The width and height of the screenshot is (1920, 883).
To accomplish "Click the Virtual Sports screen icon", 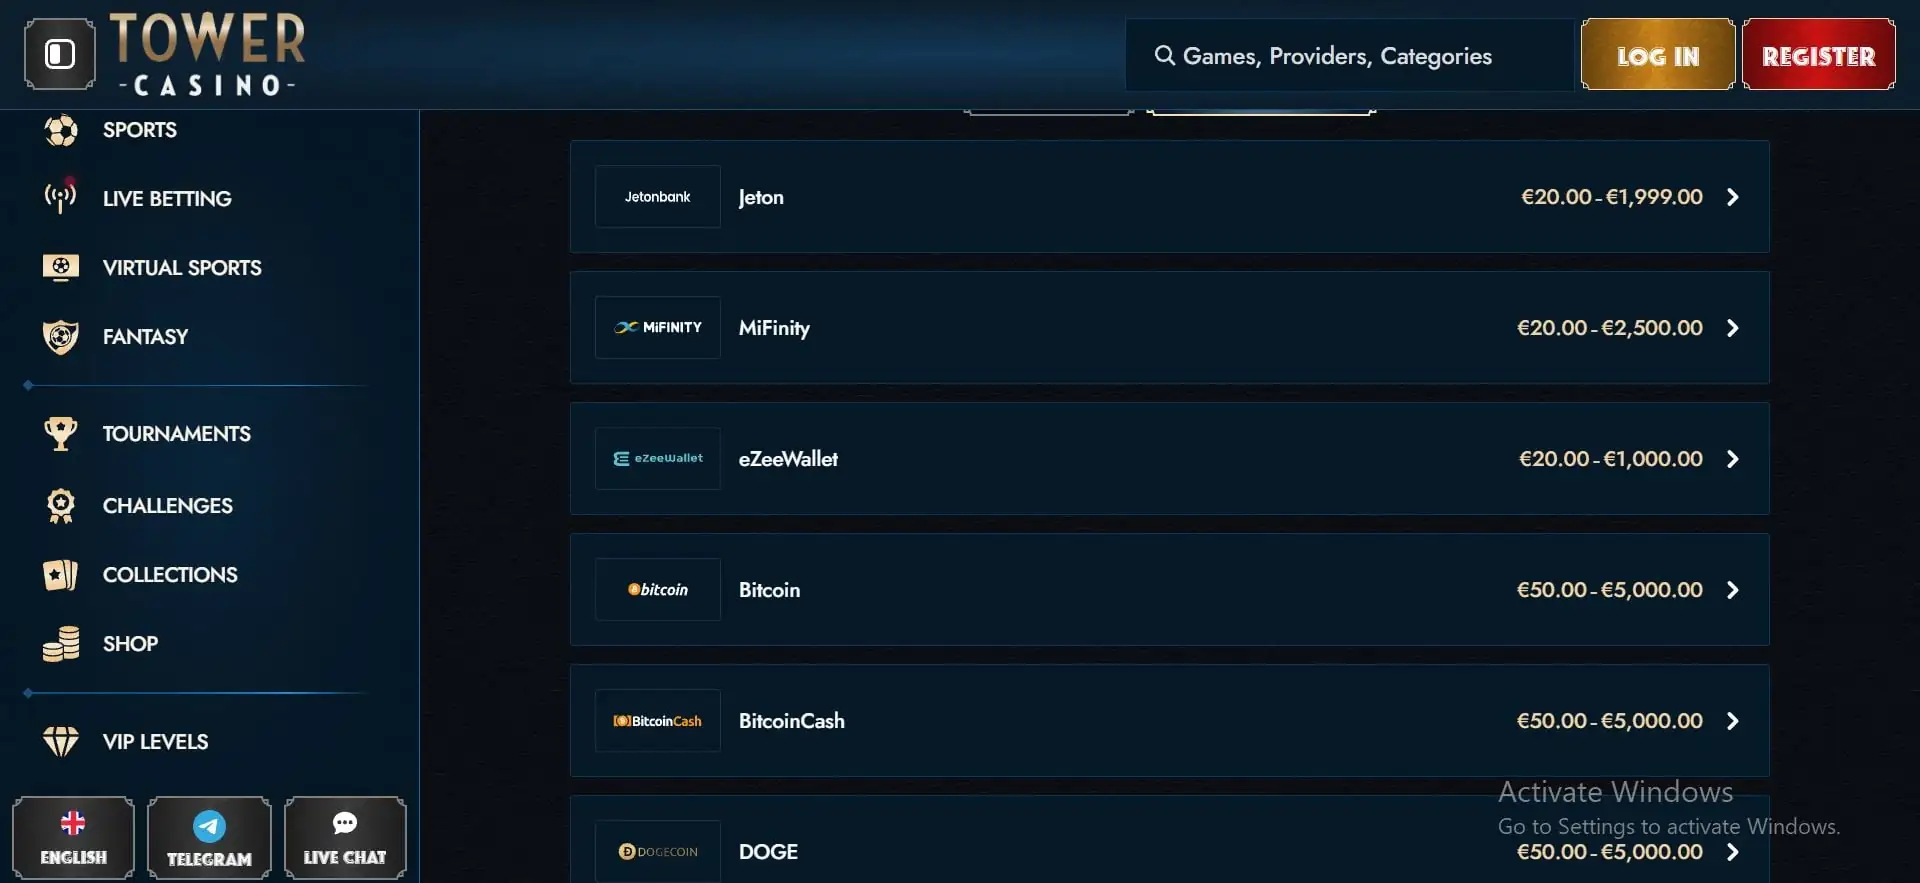I will [x=61, y=268].
